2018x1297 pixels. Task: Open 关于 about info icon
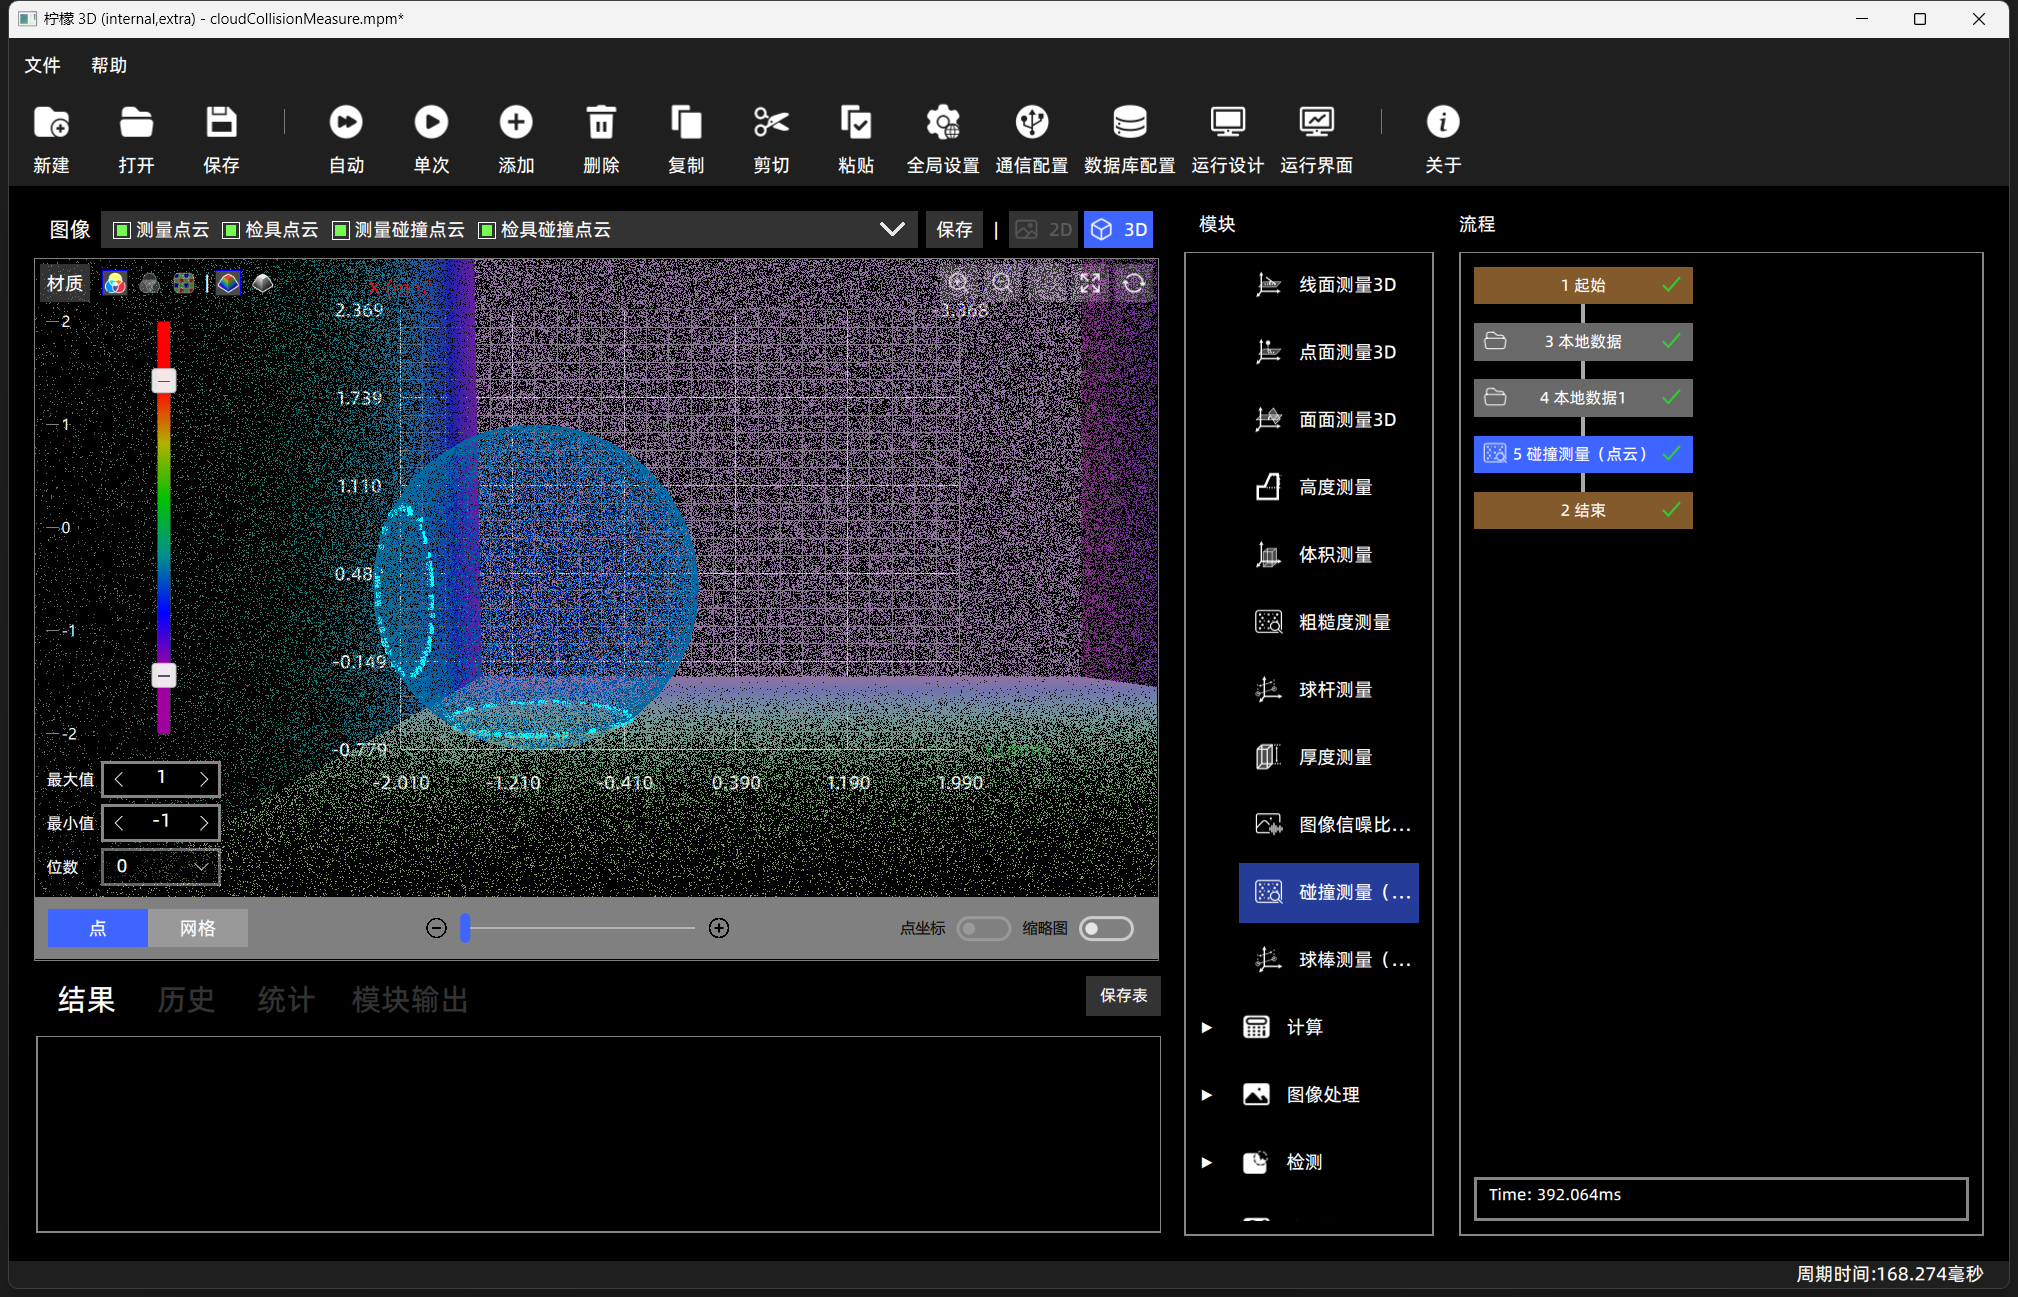coord(1442,123)
